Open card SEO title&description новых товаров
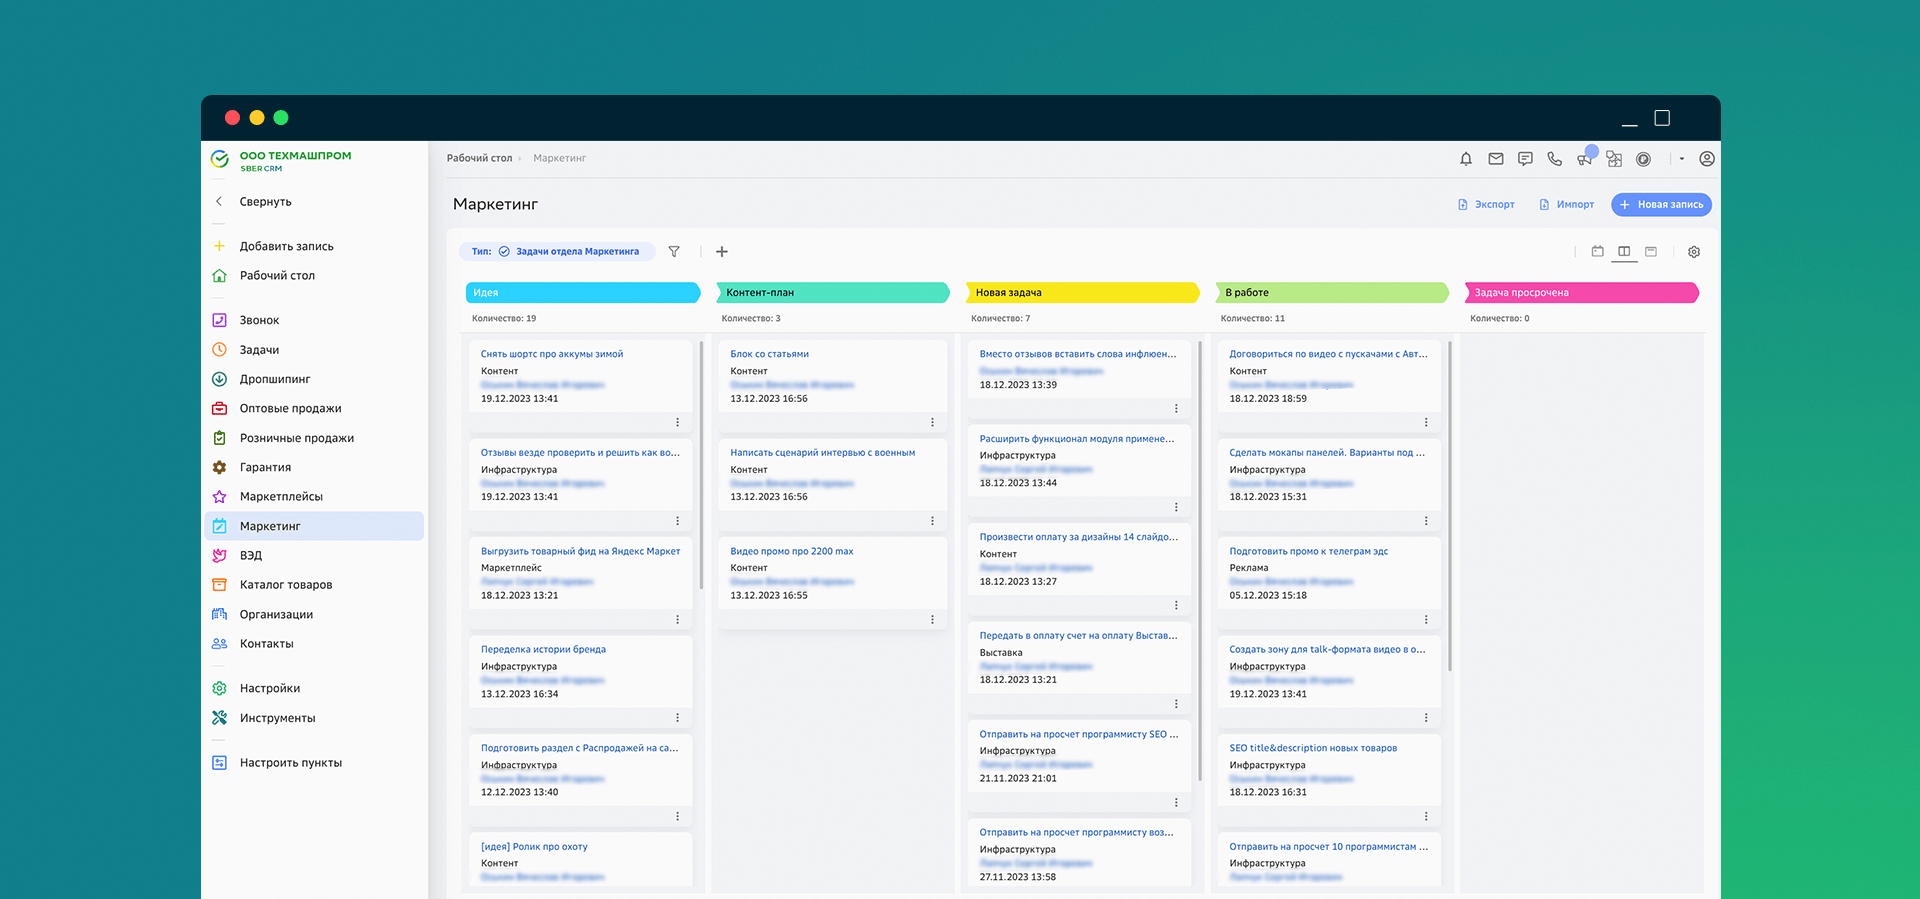This screenshot has height=899, width=1920. [x=1313, y=748]
